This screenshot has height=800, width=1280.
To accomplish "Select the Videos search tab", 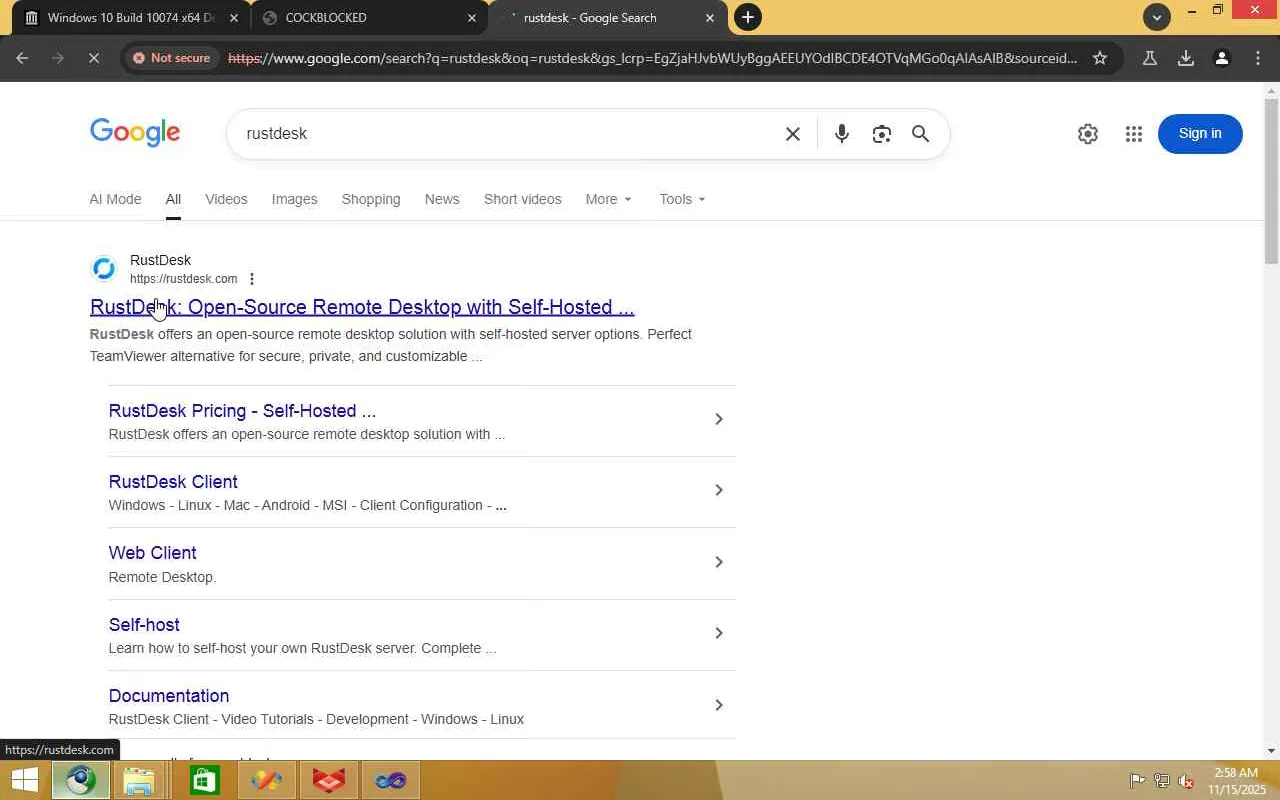I will point(226,199).
